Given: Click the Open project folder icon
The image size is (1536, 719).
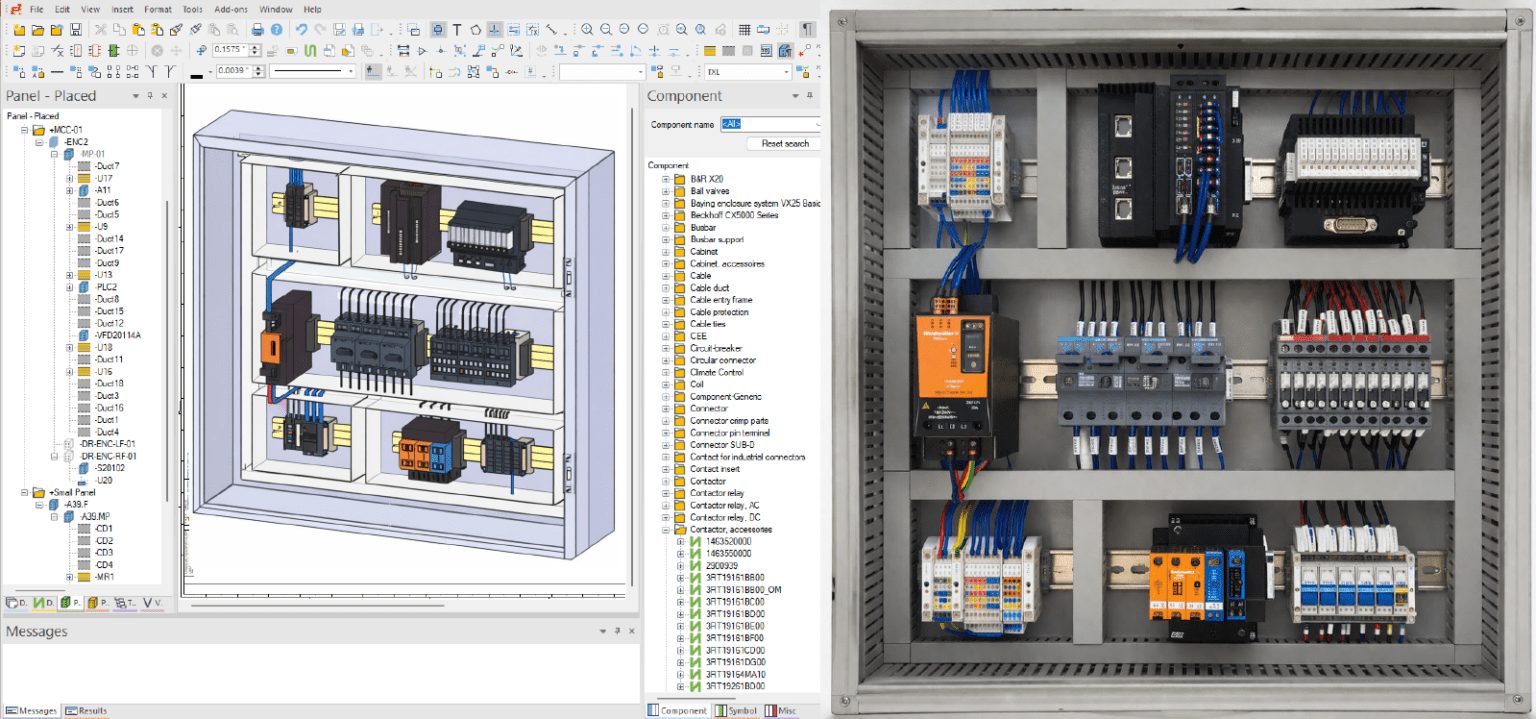Looking at the screenshot, I should point(37,30).
